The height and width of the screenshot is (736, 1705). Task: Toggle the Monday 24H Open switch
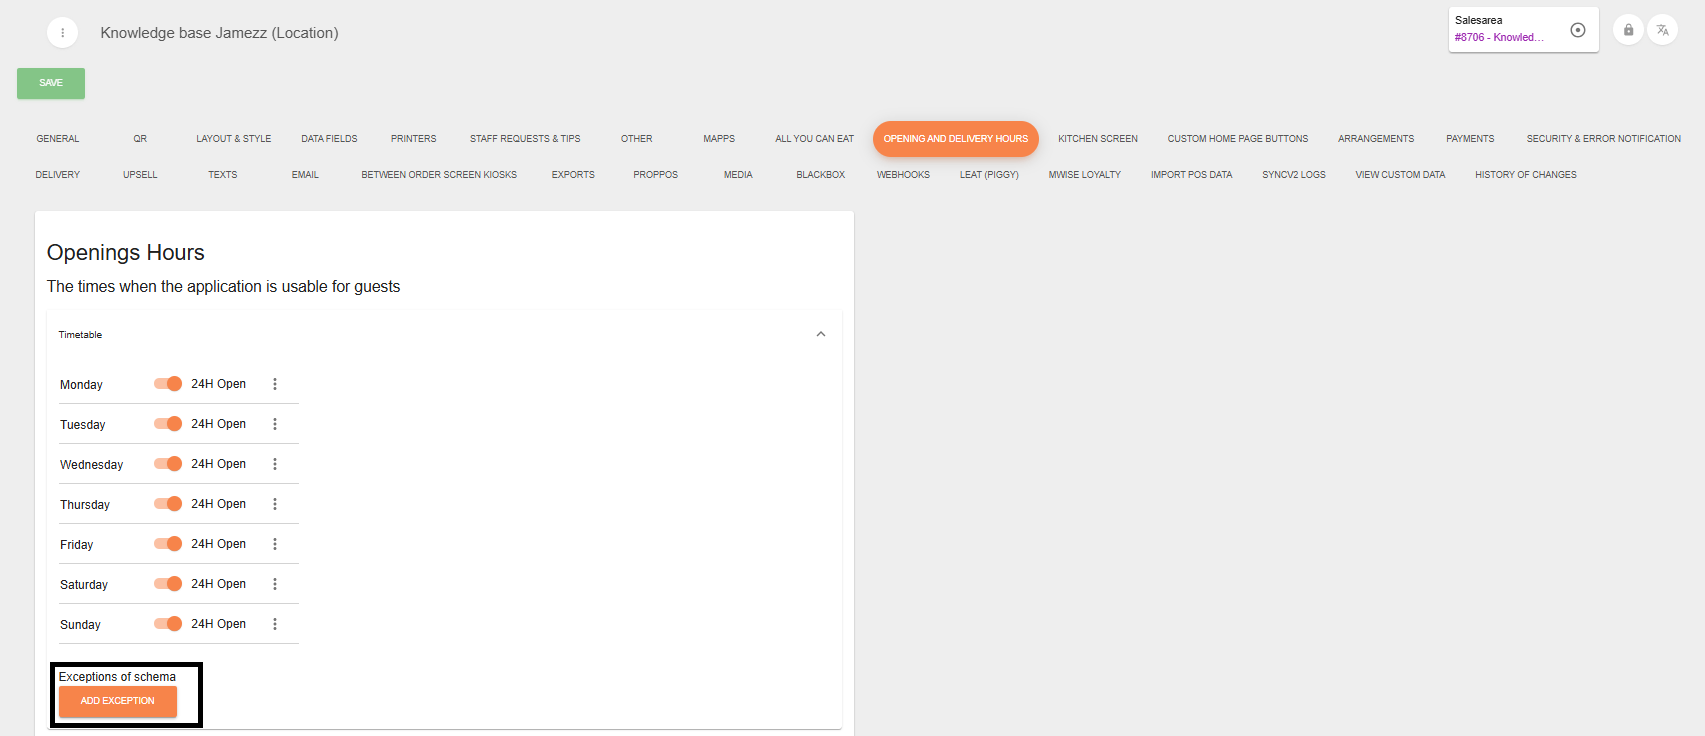pyautogui.click(x=168, y=384)
